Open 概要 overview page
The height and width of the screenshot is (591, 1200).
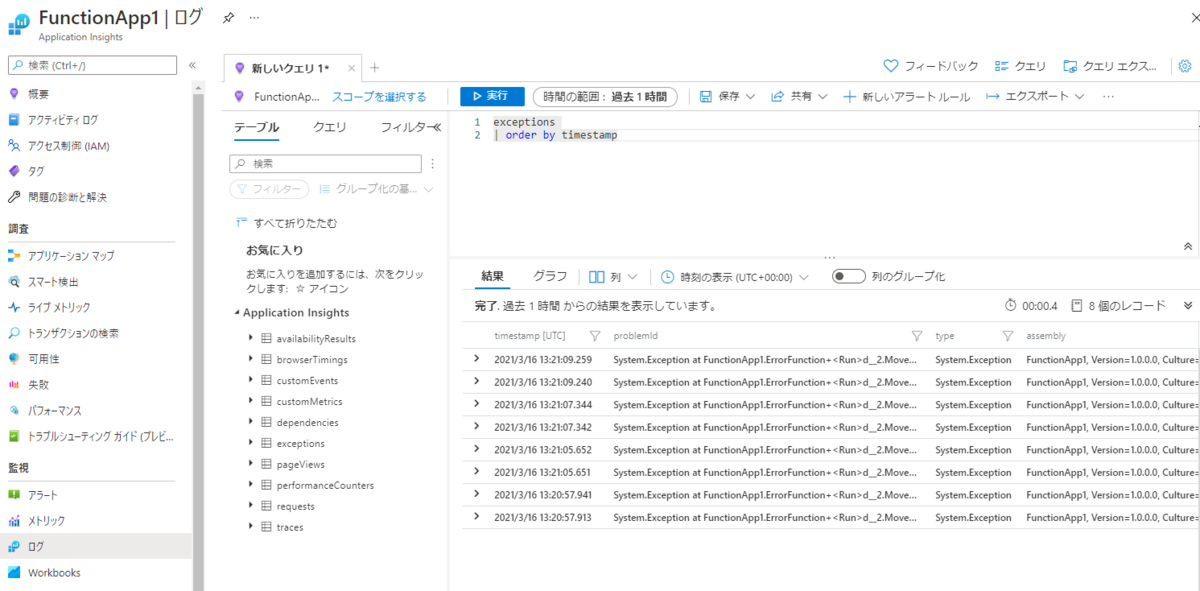pyautogui.click(x=38, y=94)
